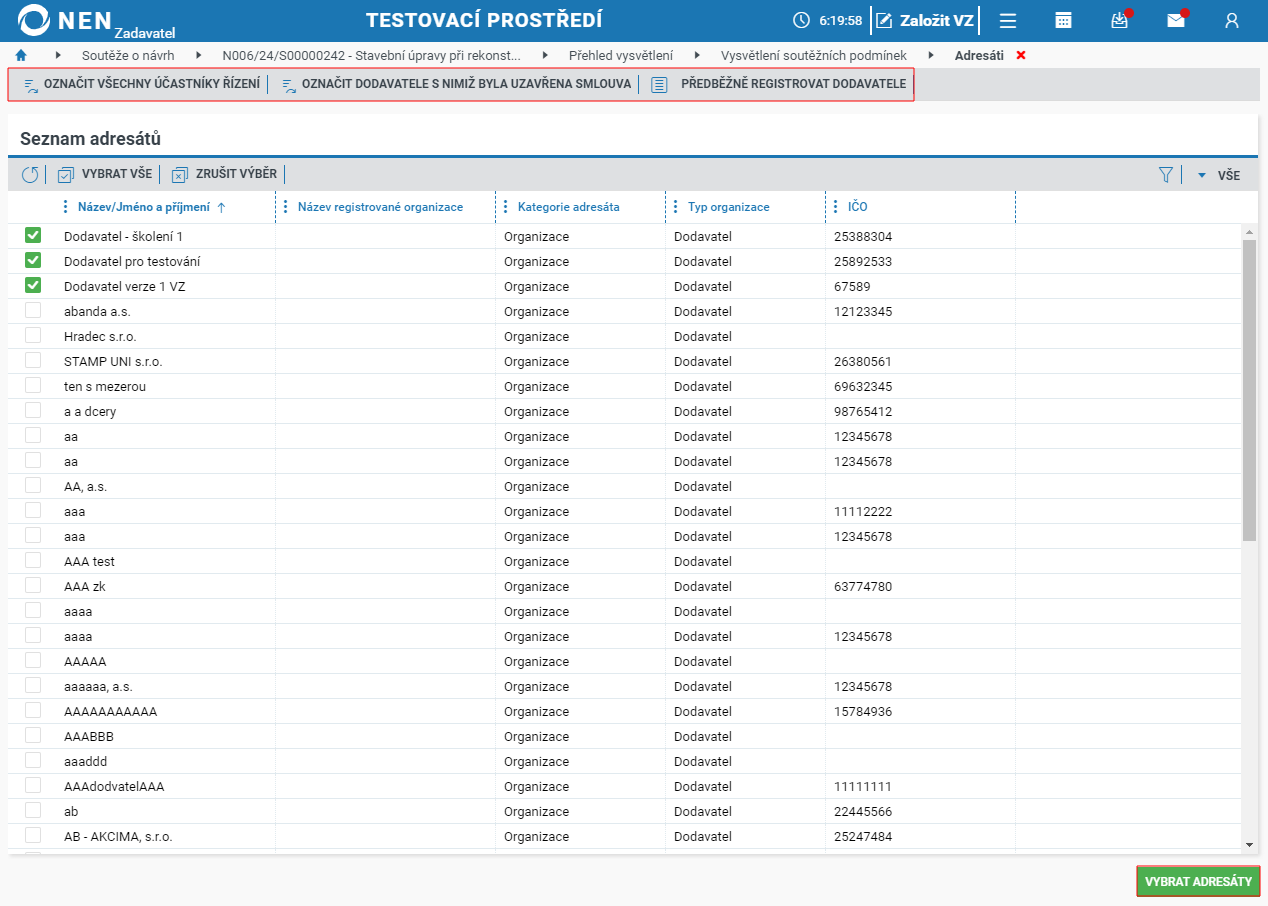Select the aaaddd row name
The image size is (1268, 906).
click(85, 762)
